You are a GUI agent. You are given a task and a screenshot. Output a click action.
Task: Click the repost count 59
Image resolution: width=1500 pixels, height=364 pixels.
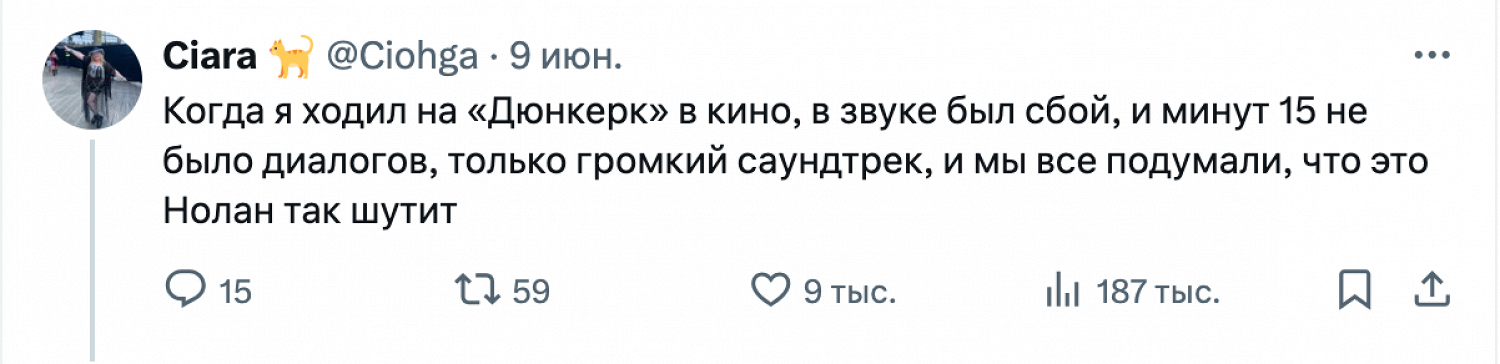(x=532, y=292)
